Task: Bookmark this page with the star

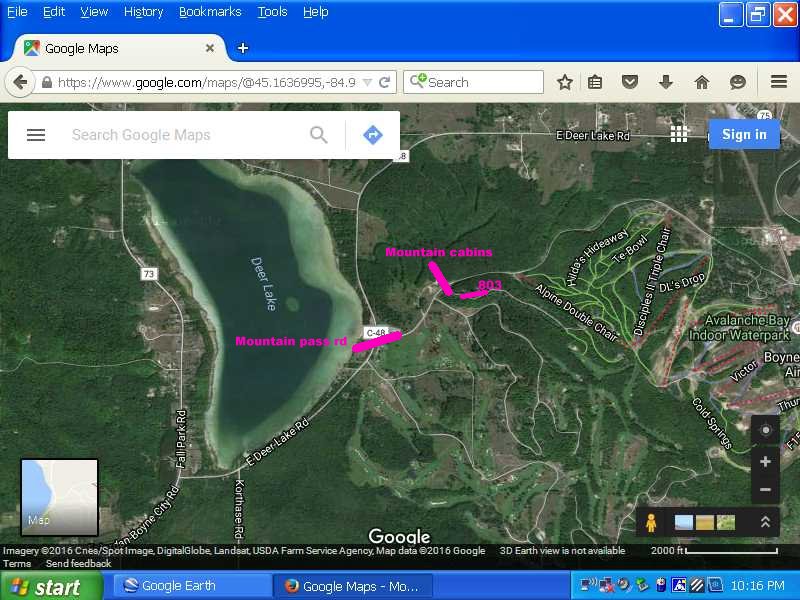Action: click(x=565, y=82)
